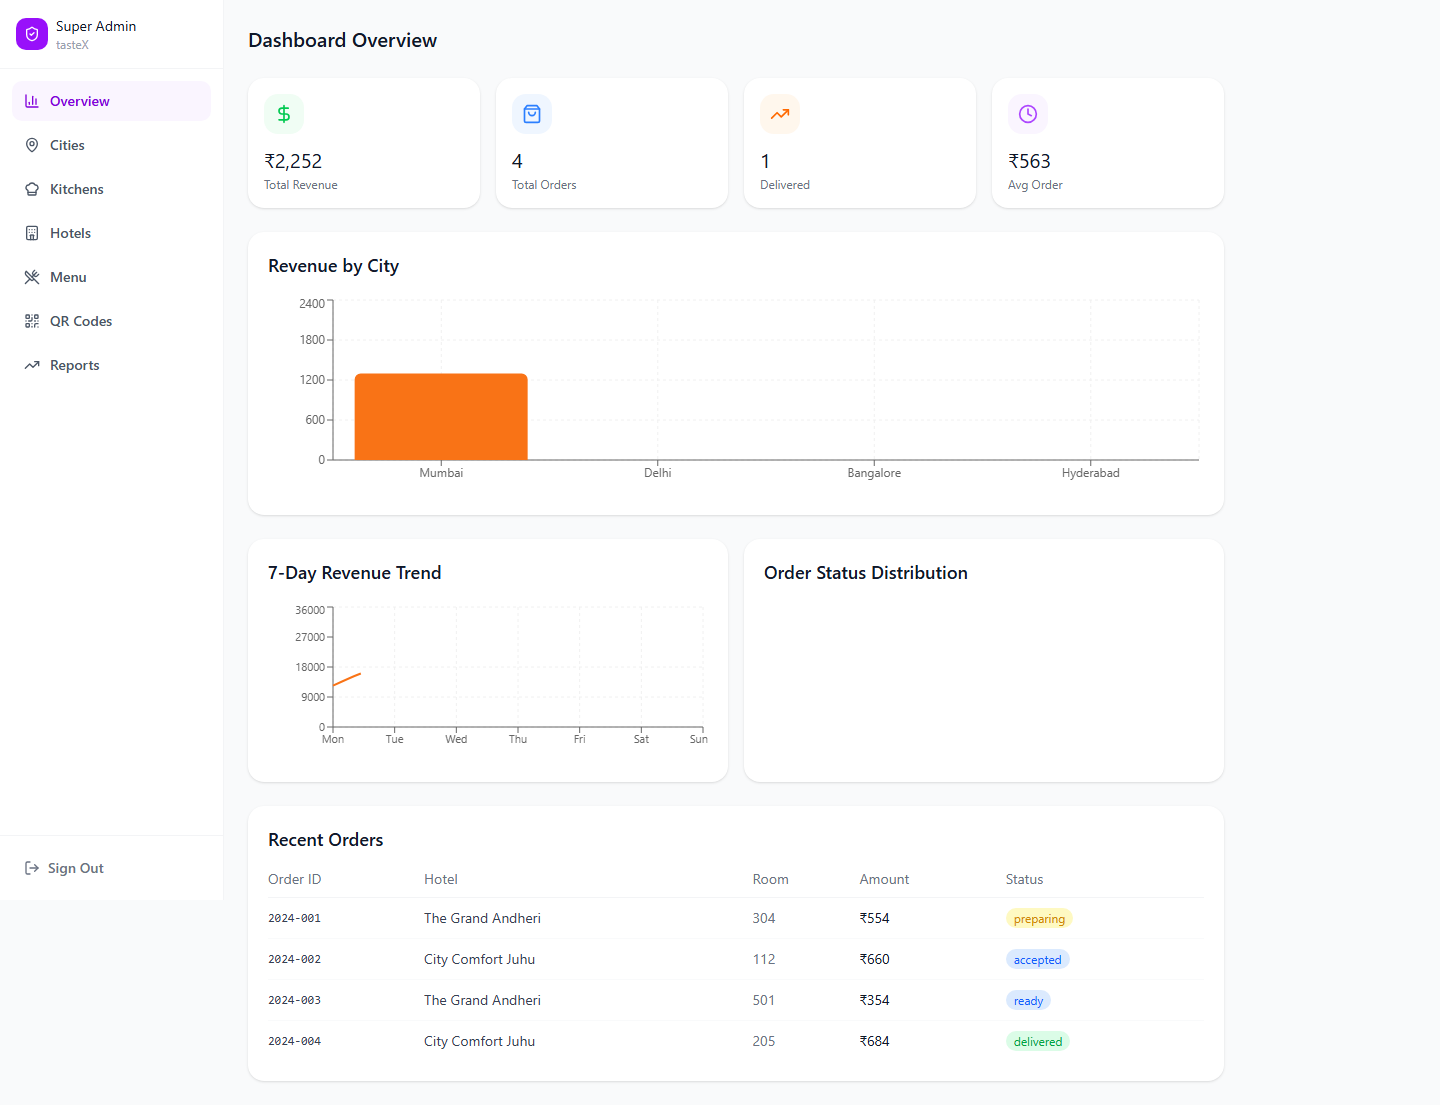Click the Hotels building icon
The width and height of the screenshot is (1440, 1105).
tap(32, 233)
